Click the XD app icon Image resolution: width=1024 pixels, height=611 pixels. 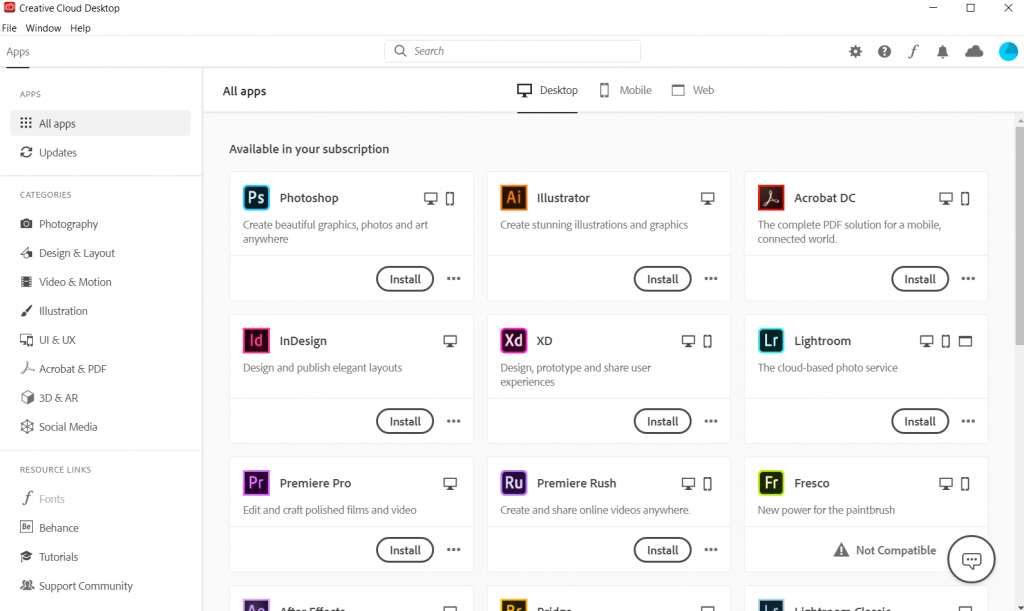pyautogui.click(x=513, y=341)
